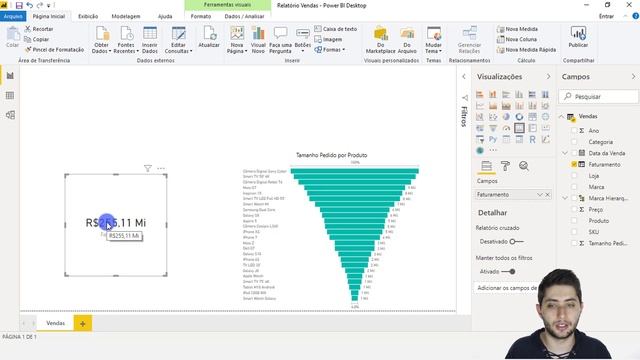Click the filter icon above the card visual
The image size is (640, 360).
click(148, 168)
